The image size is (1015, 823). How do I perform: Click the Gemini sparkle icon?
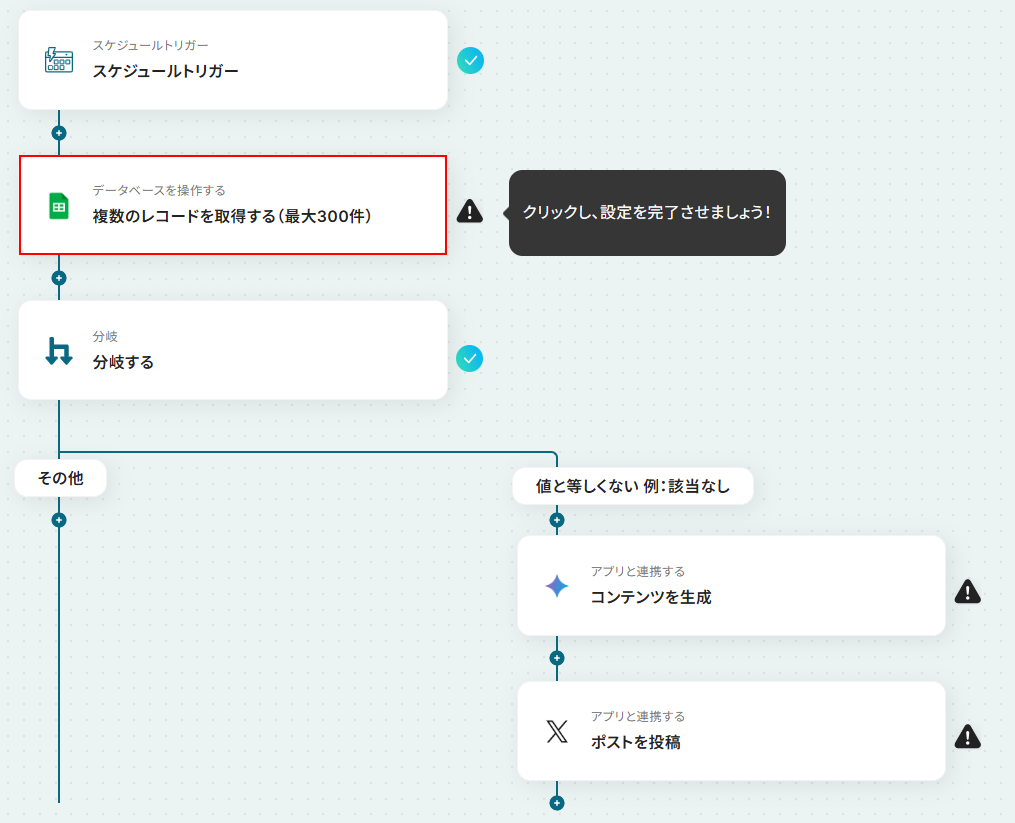[557, 586]
